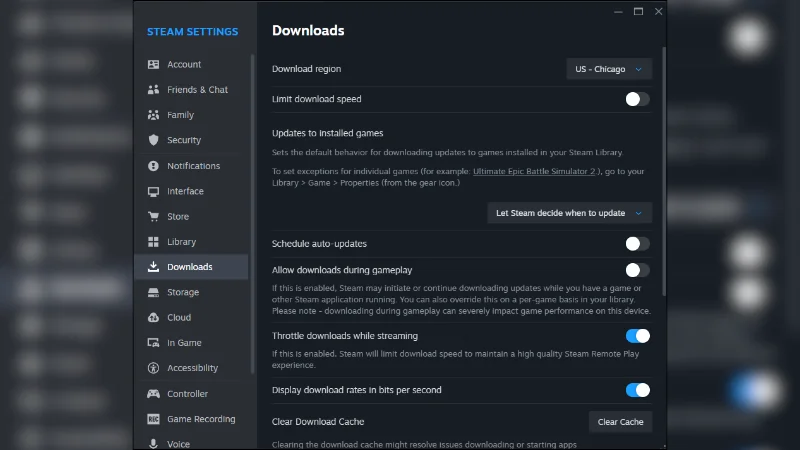Select the Voice settings label
The image size is (800, 450).
[x=179, y=444]
